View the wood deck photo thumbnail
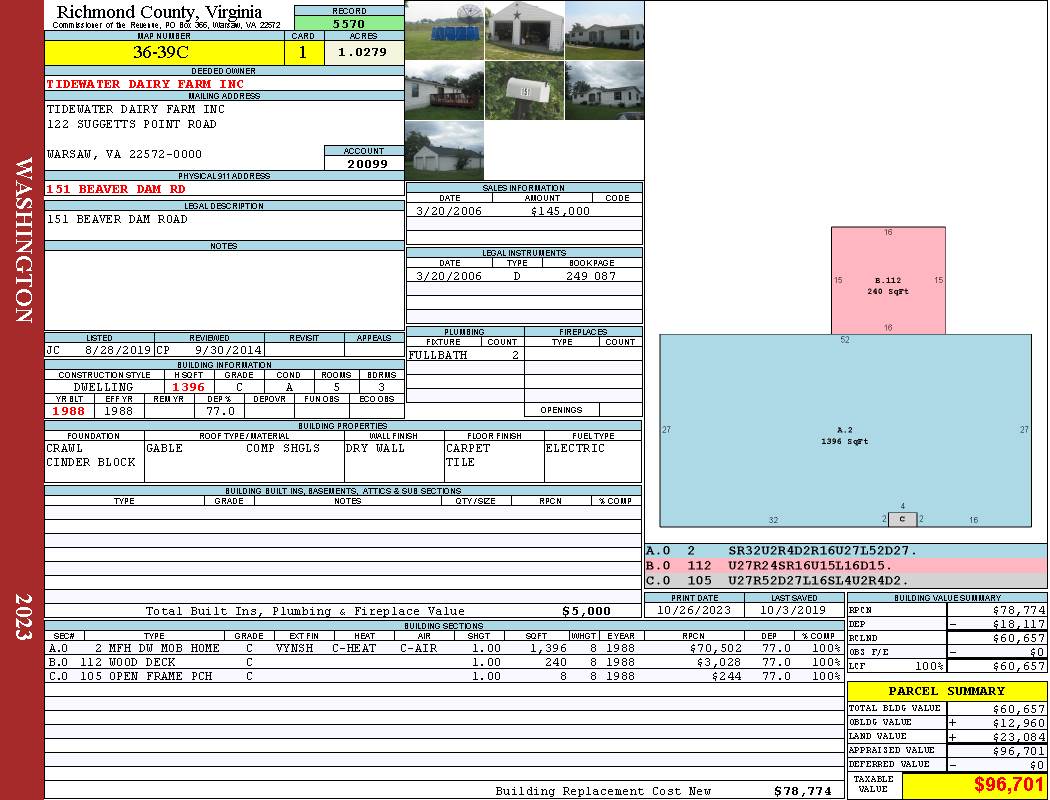Viewport: 1050px width, 800px height. tap(444, 91)
